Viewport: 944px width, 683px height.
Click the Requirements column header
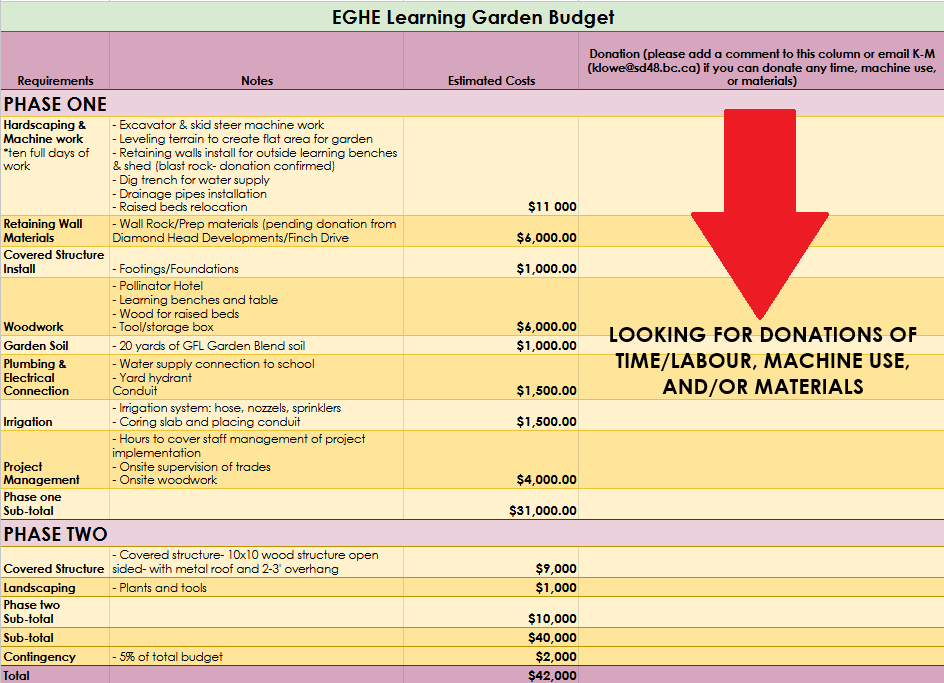(x=55, y=80)
